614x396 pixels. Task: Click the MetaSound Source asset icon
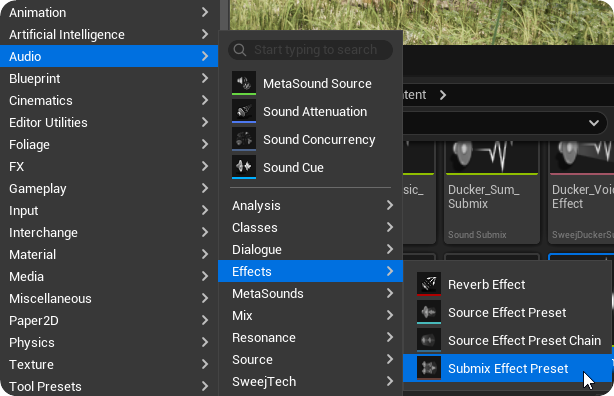point(244,83)
